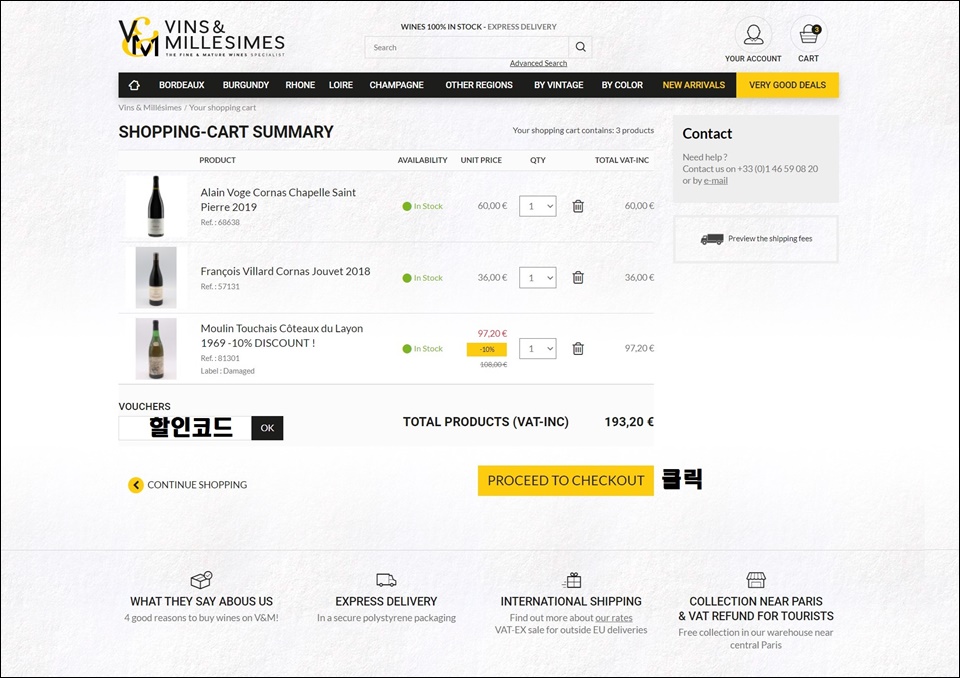Image resolution: width=960 pixels, height=678 pixels.
Task: Click the 193,20 € total amount
Action: pyautogui.click(x=629, y=422)
